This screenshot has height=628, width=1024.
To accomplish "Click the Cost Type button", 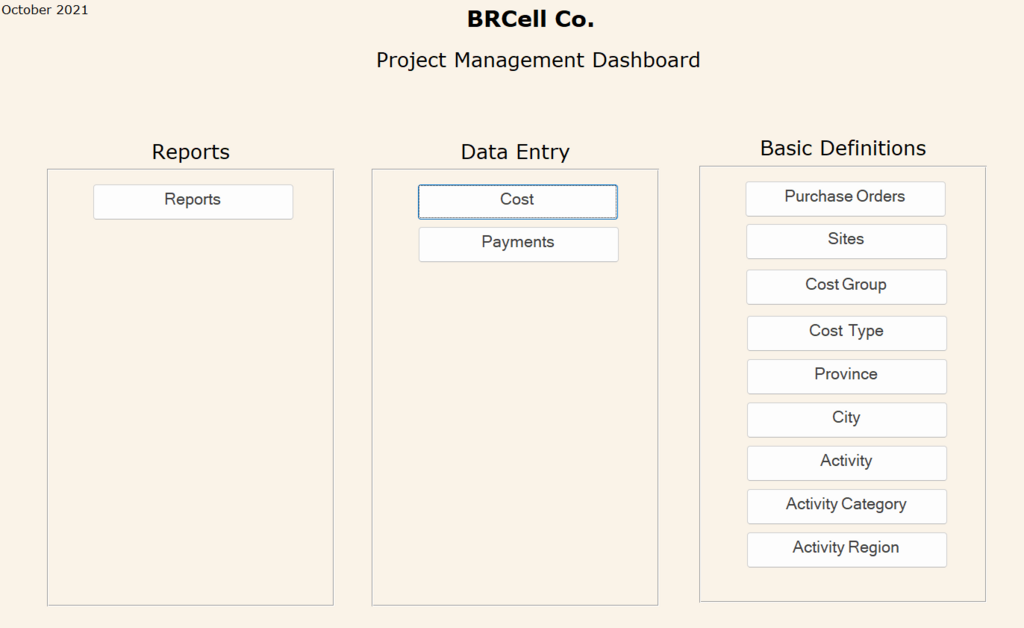I will (846, 332).
